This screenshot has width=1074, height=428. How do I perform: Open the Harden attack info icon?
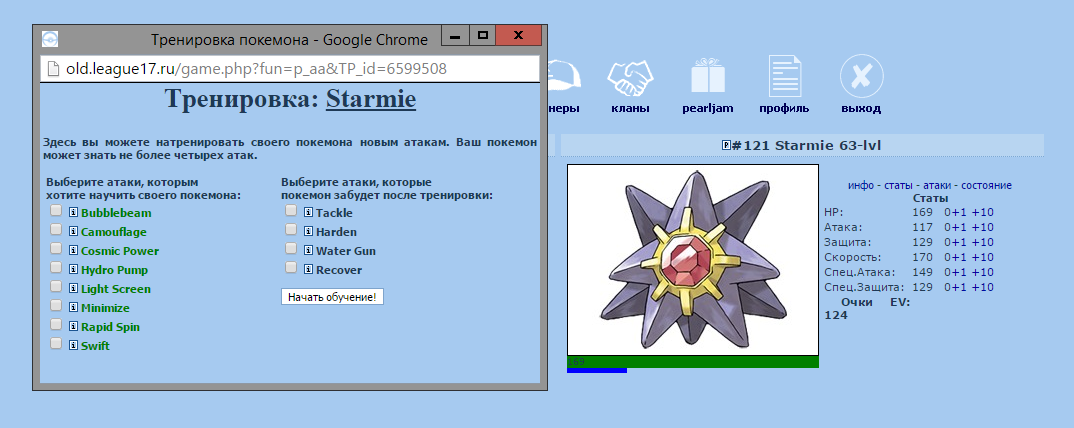pos(309,232)
